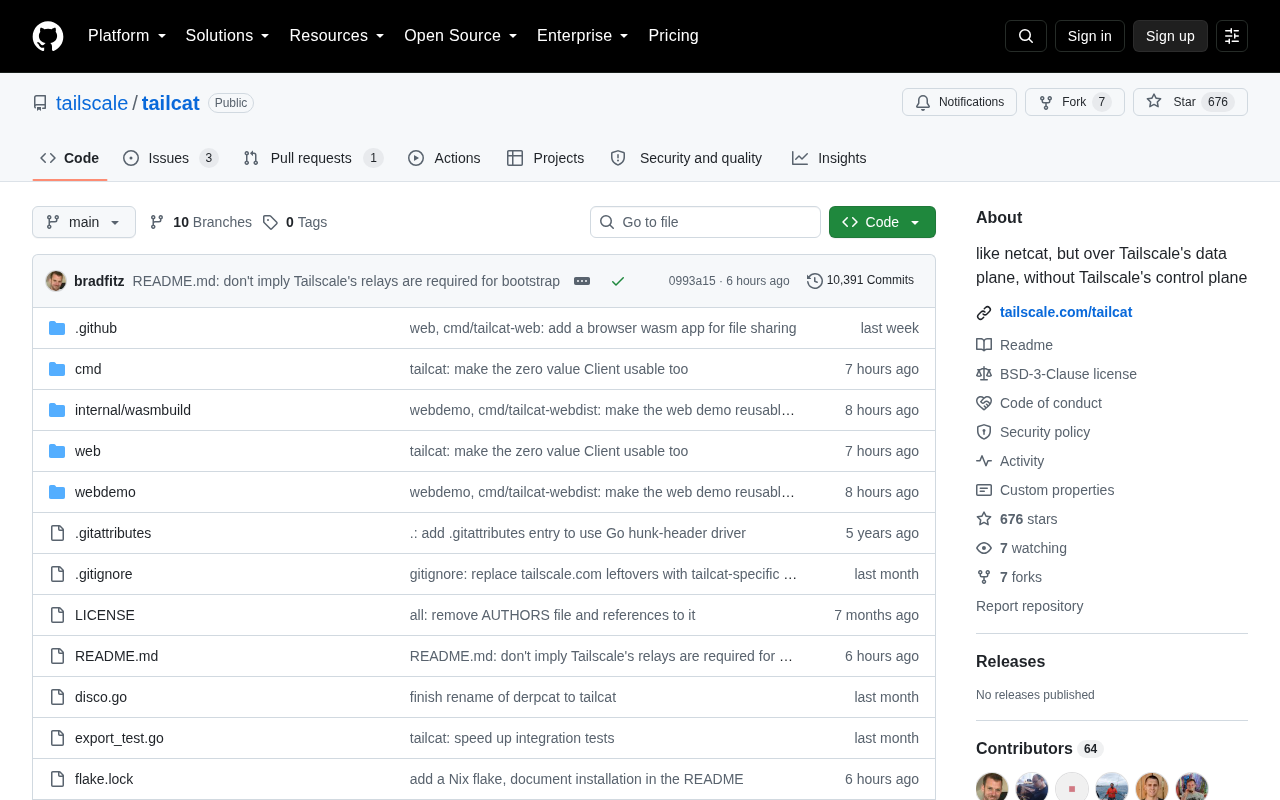
Task: Go to the Pricing page
Action: 673,36
